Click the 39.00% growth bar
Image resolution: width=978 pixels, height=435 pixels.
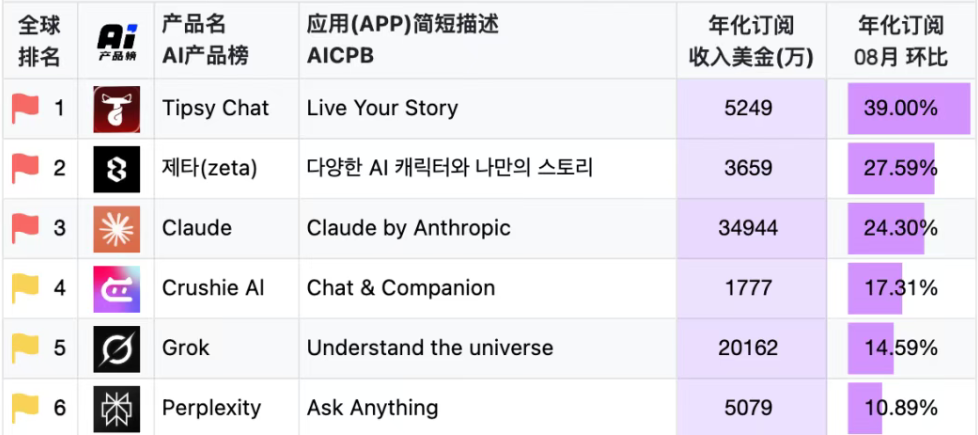tap(909, 109)
